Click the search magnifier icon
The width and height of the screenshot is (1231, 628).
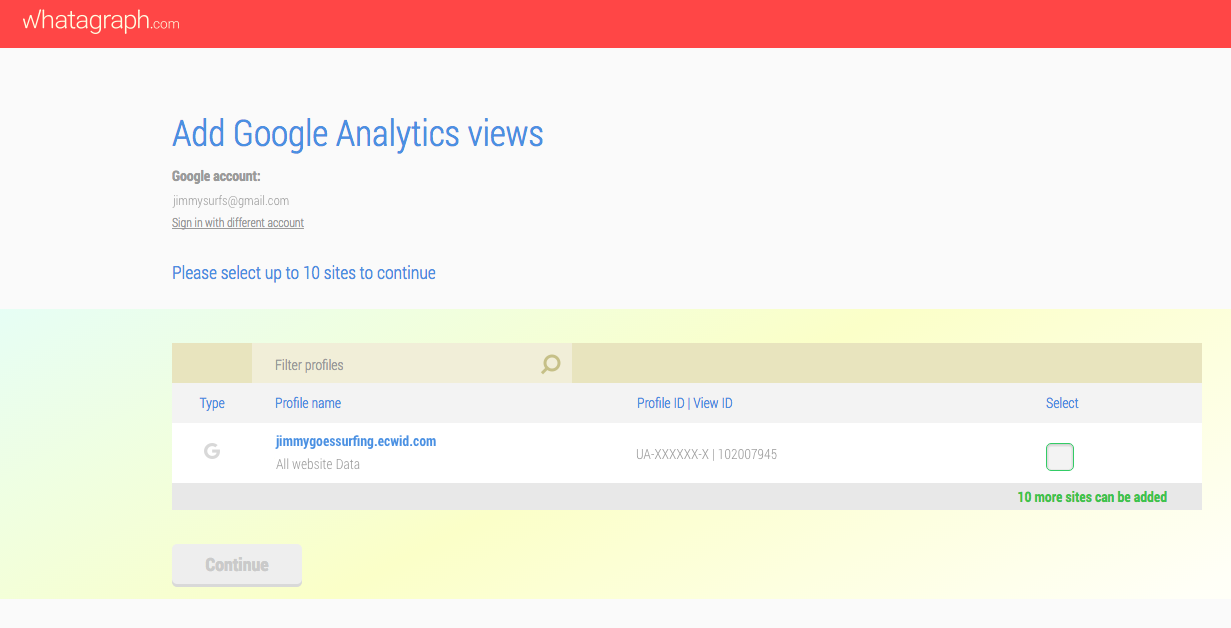pos(551,364)
